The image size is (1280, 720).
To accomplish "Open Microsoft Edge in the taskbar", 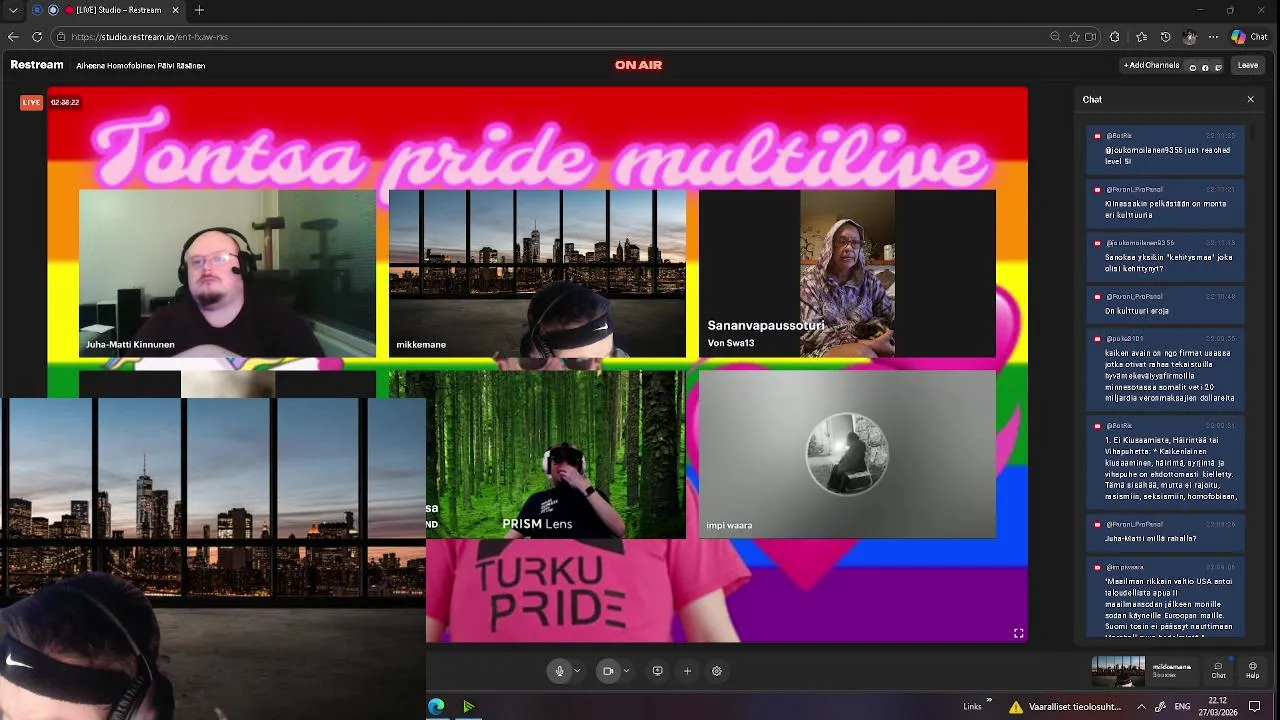I will coord(436,707).
